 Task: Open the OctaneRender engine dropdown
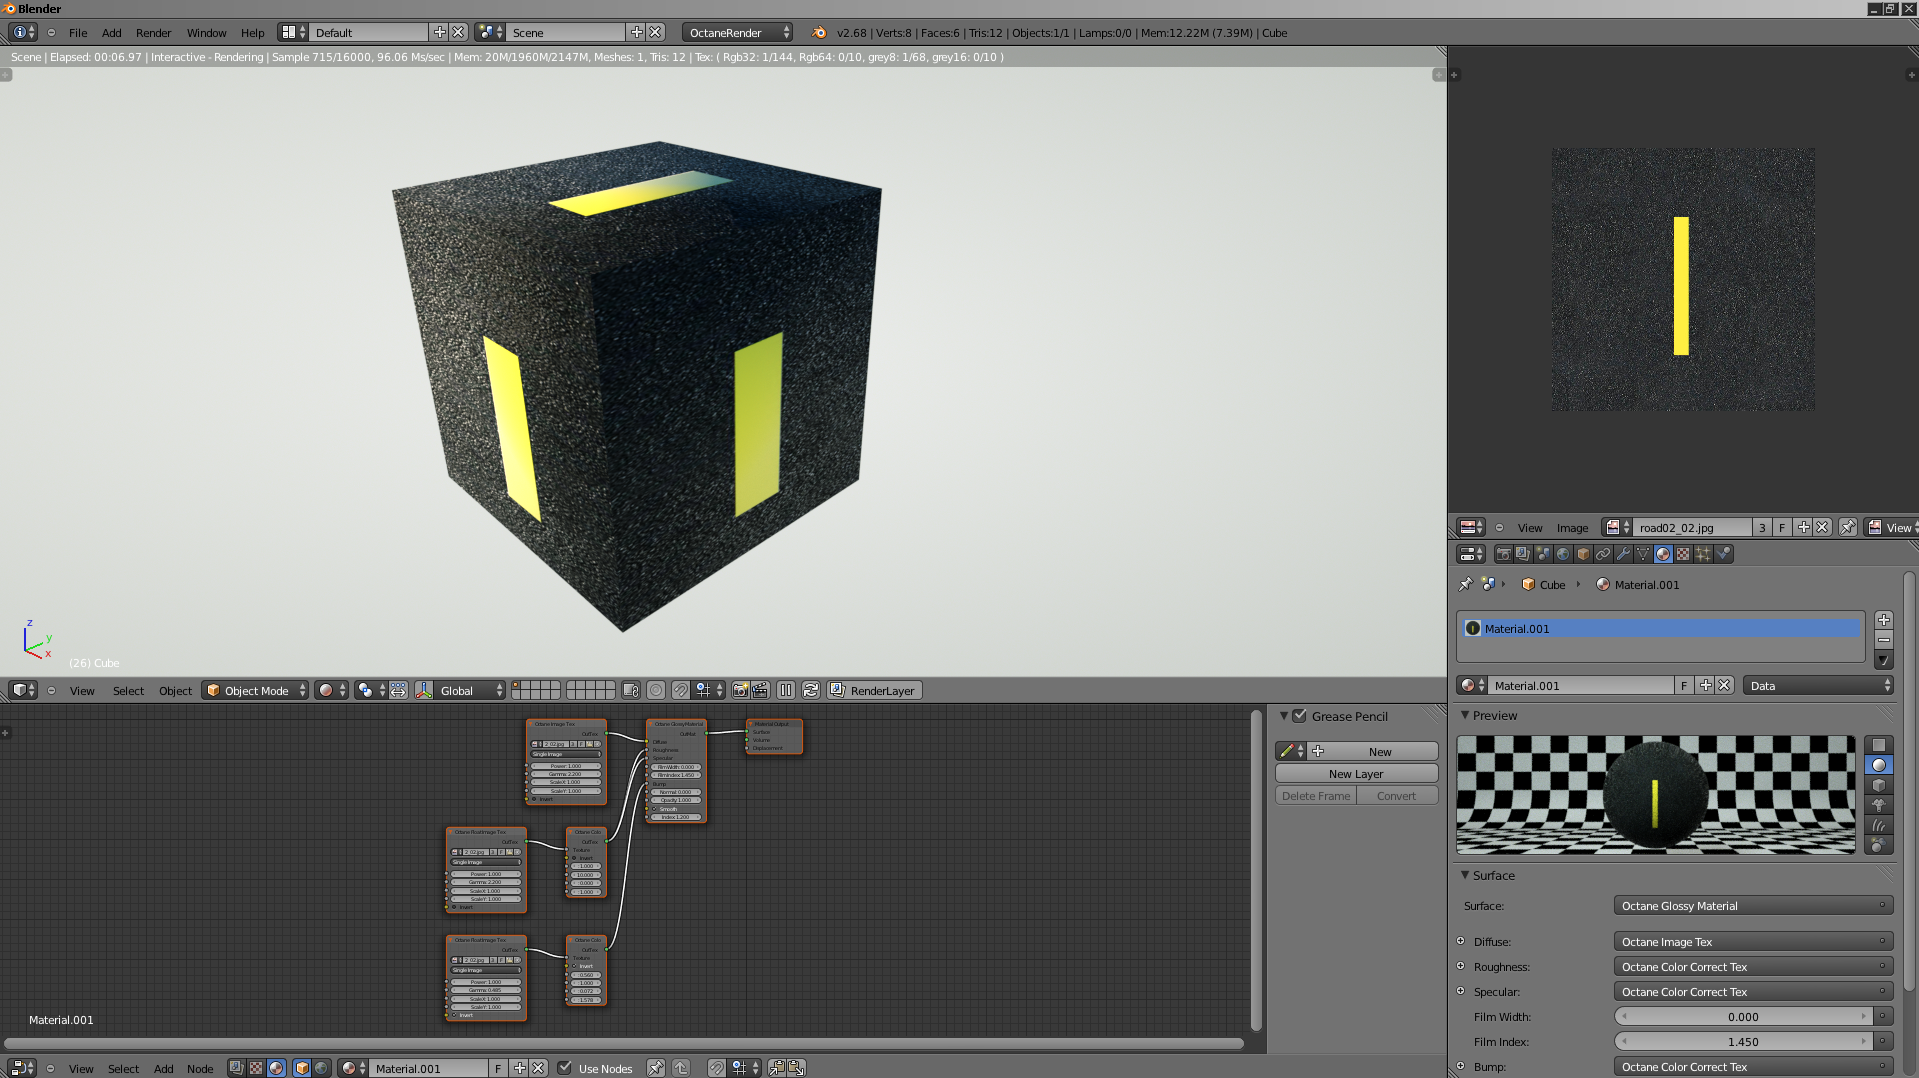coord(738,32)
